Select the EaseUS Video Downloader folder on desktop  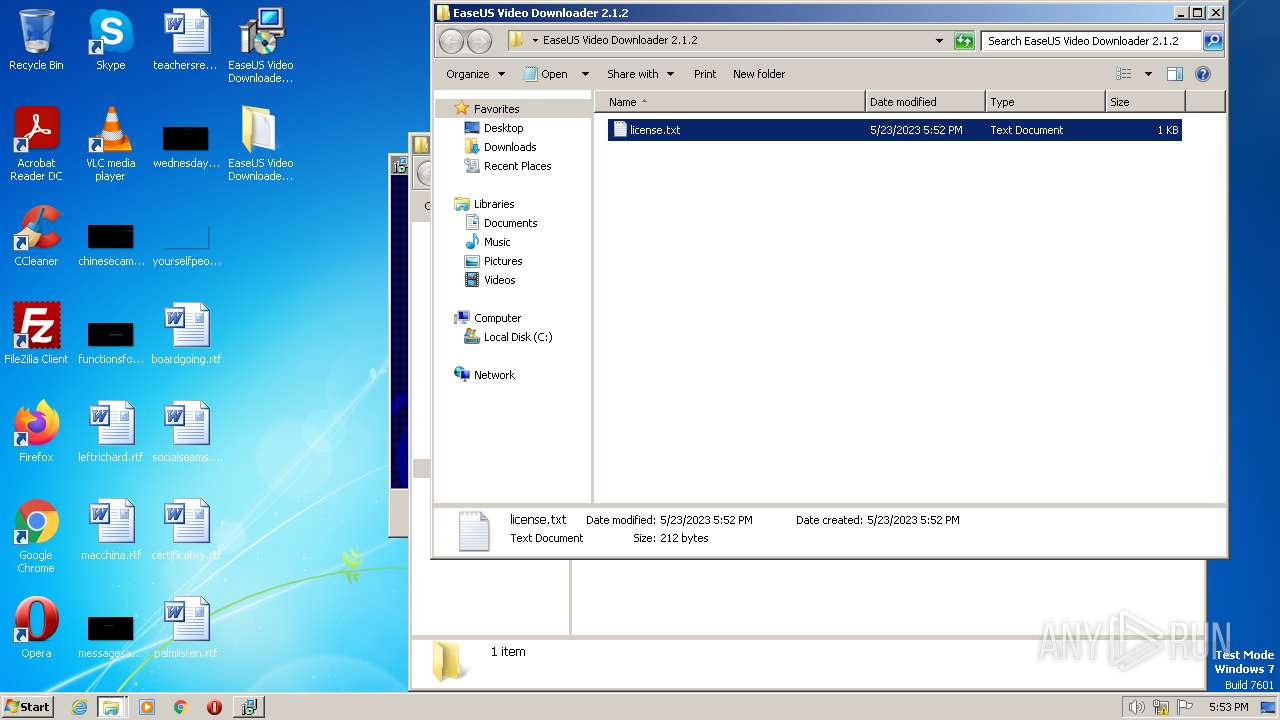coord(260,144)
